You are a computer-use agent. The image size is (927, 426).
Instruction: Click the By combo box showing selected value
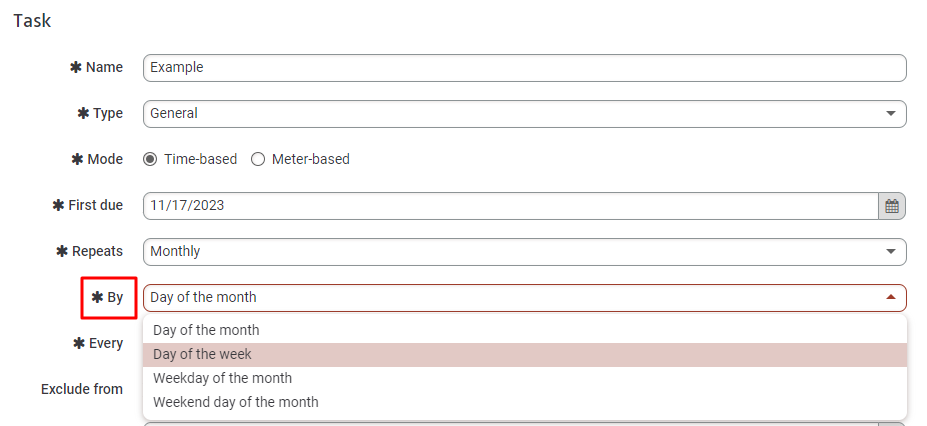[524, 298]
